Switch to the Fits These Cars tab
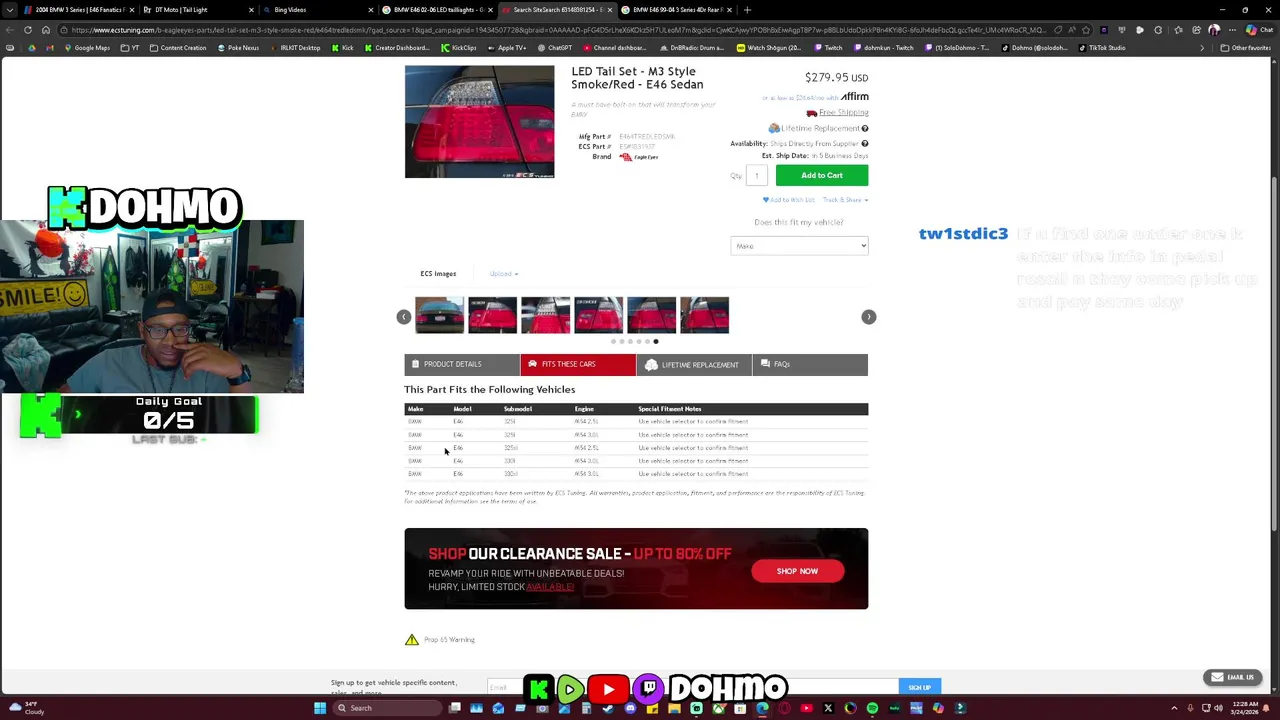 click(x=578, y=364)
